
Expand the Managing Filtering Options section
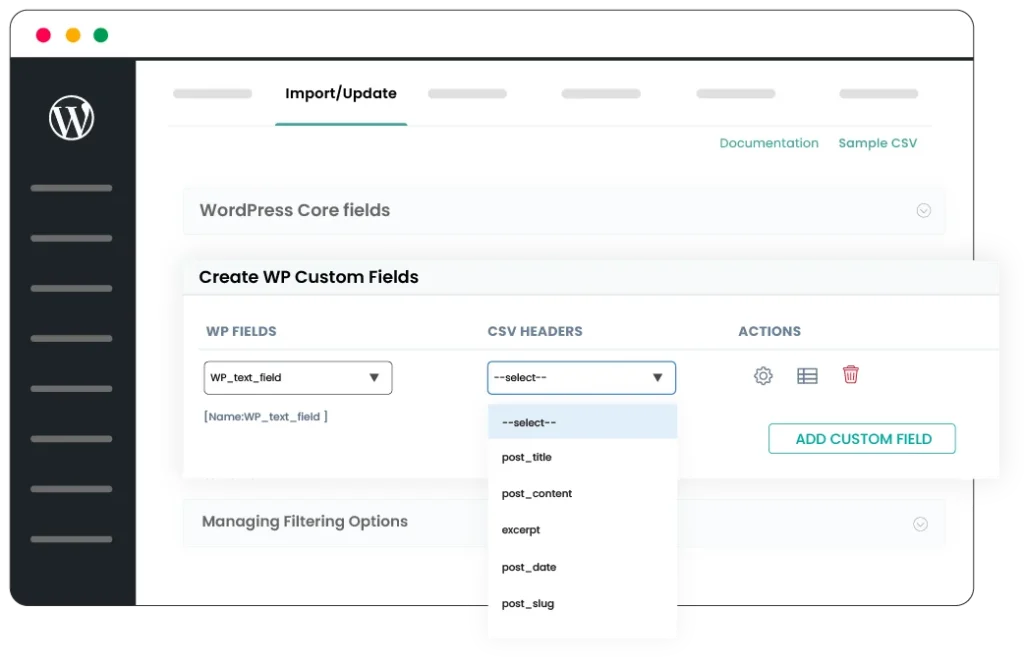[x=919, y=522]
